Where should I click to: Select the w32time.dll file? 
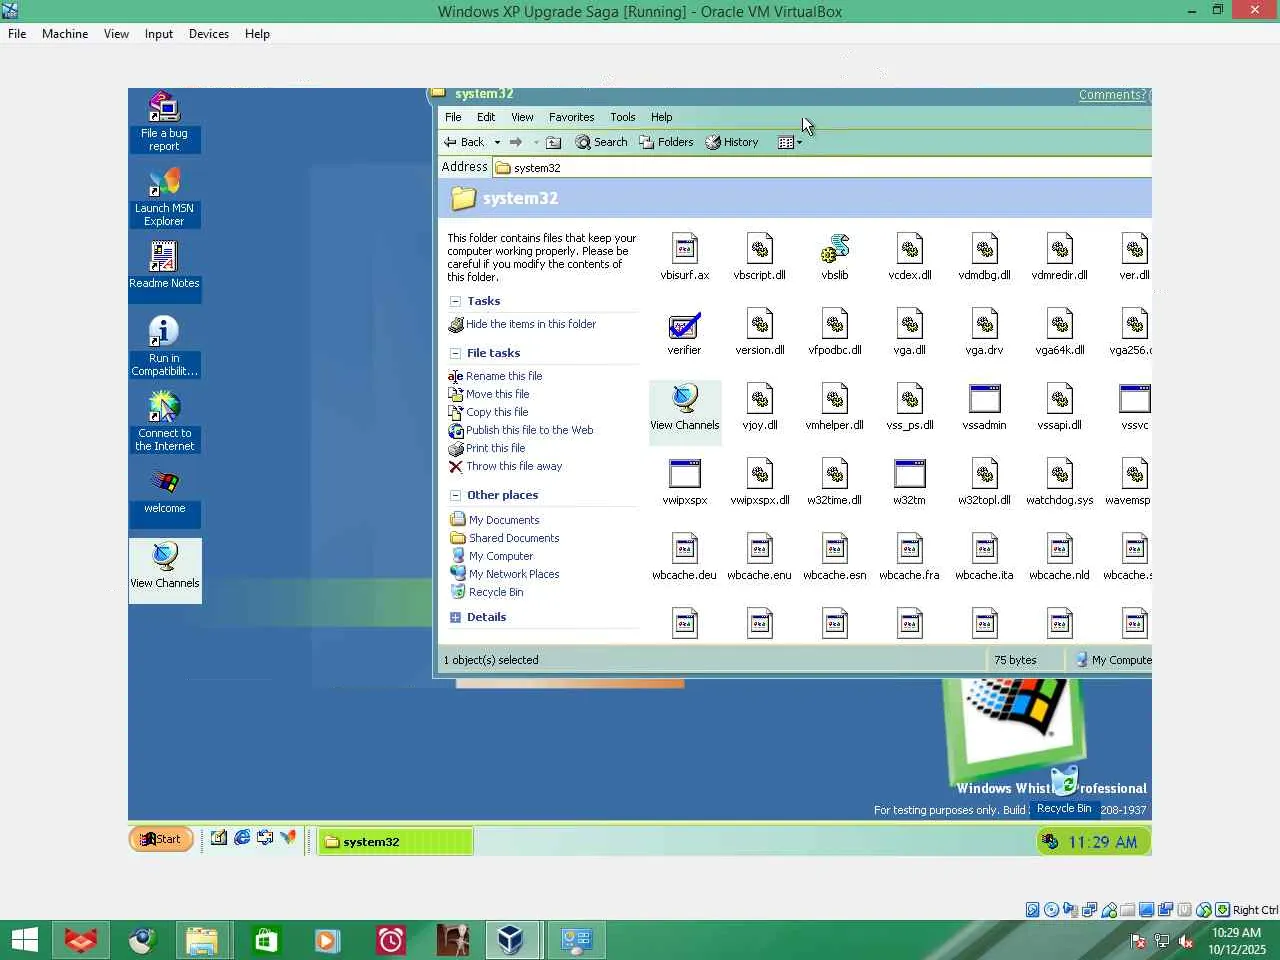835,482
